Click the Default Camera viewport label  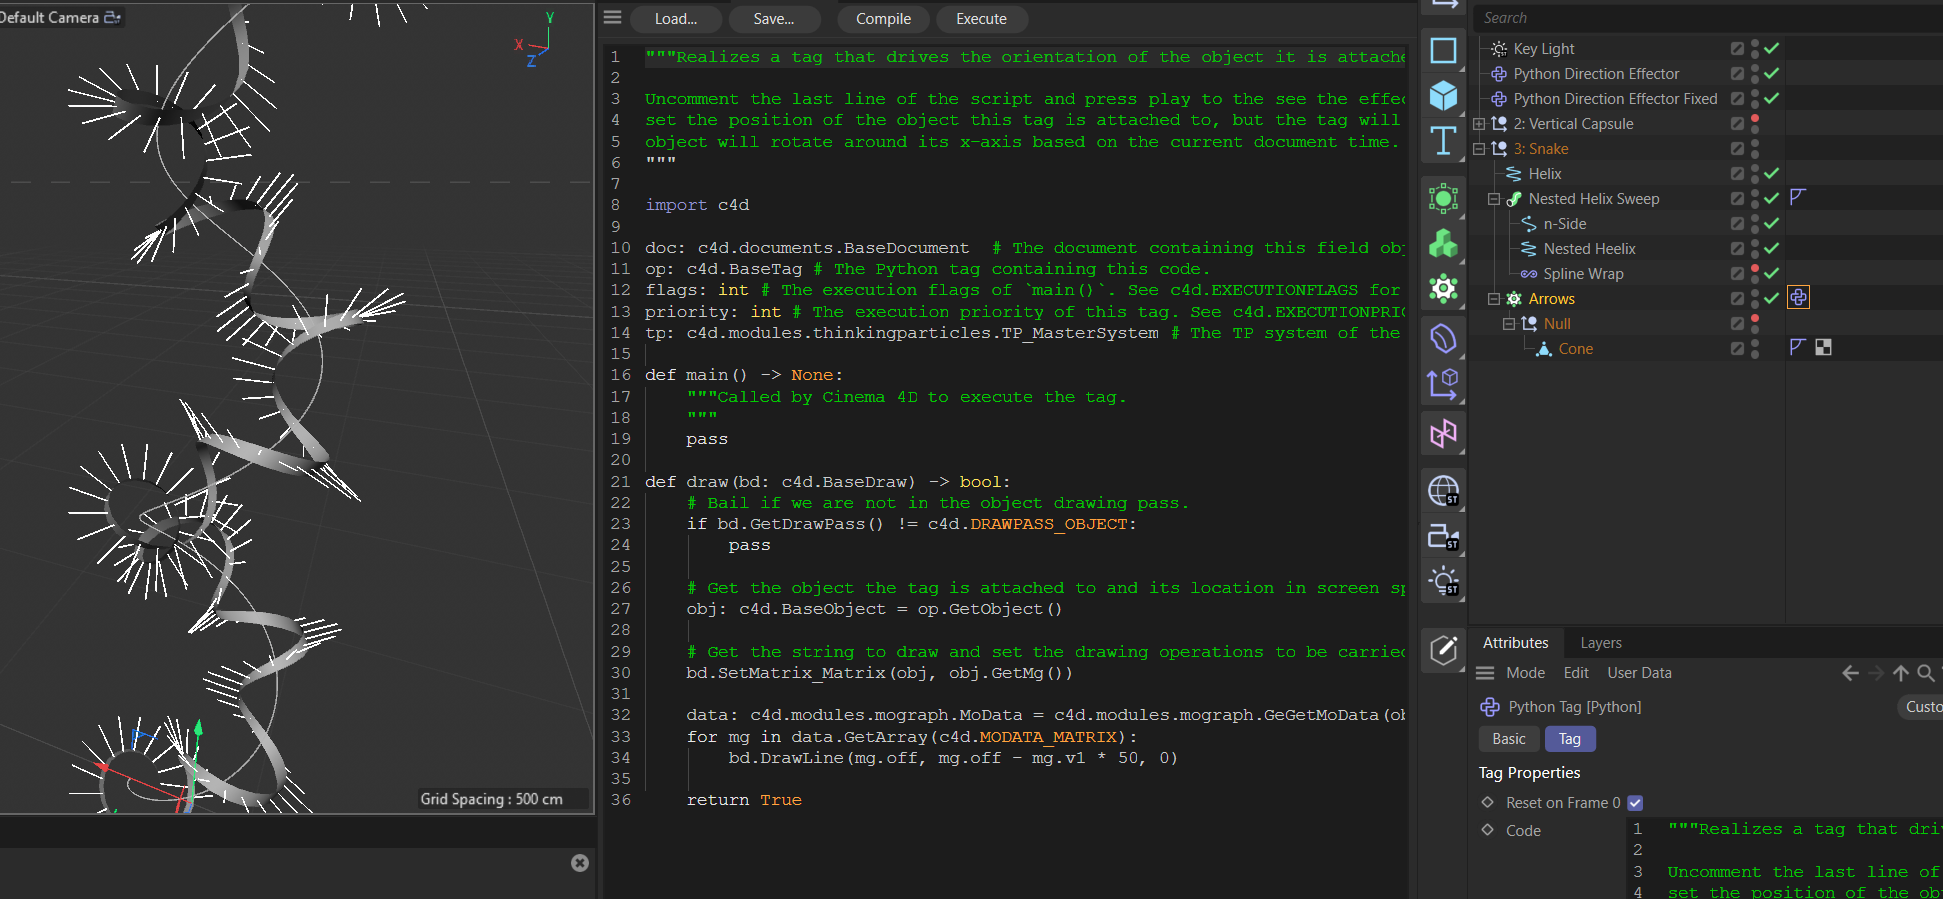pos(49,17)
